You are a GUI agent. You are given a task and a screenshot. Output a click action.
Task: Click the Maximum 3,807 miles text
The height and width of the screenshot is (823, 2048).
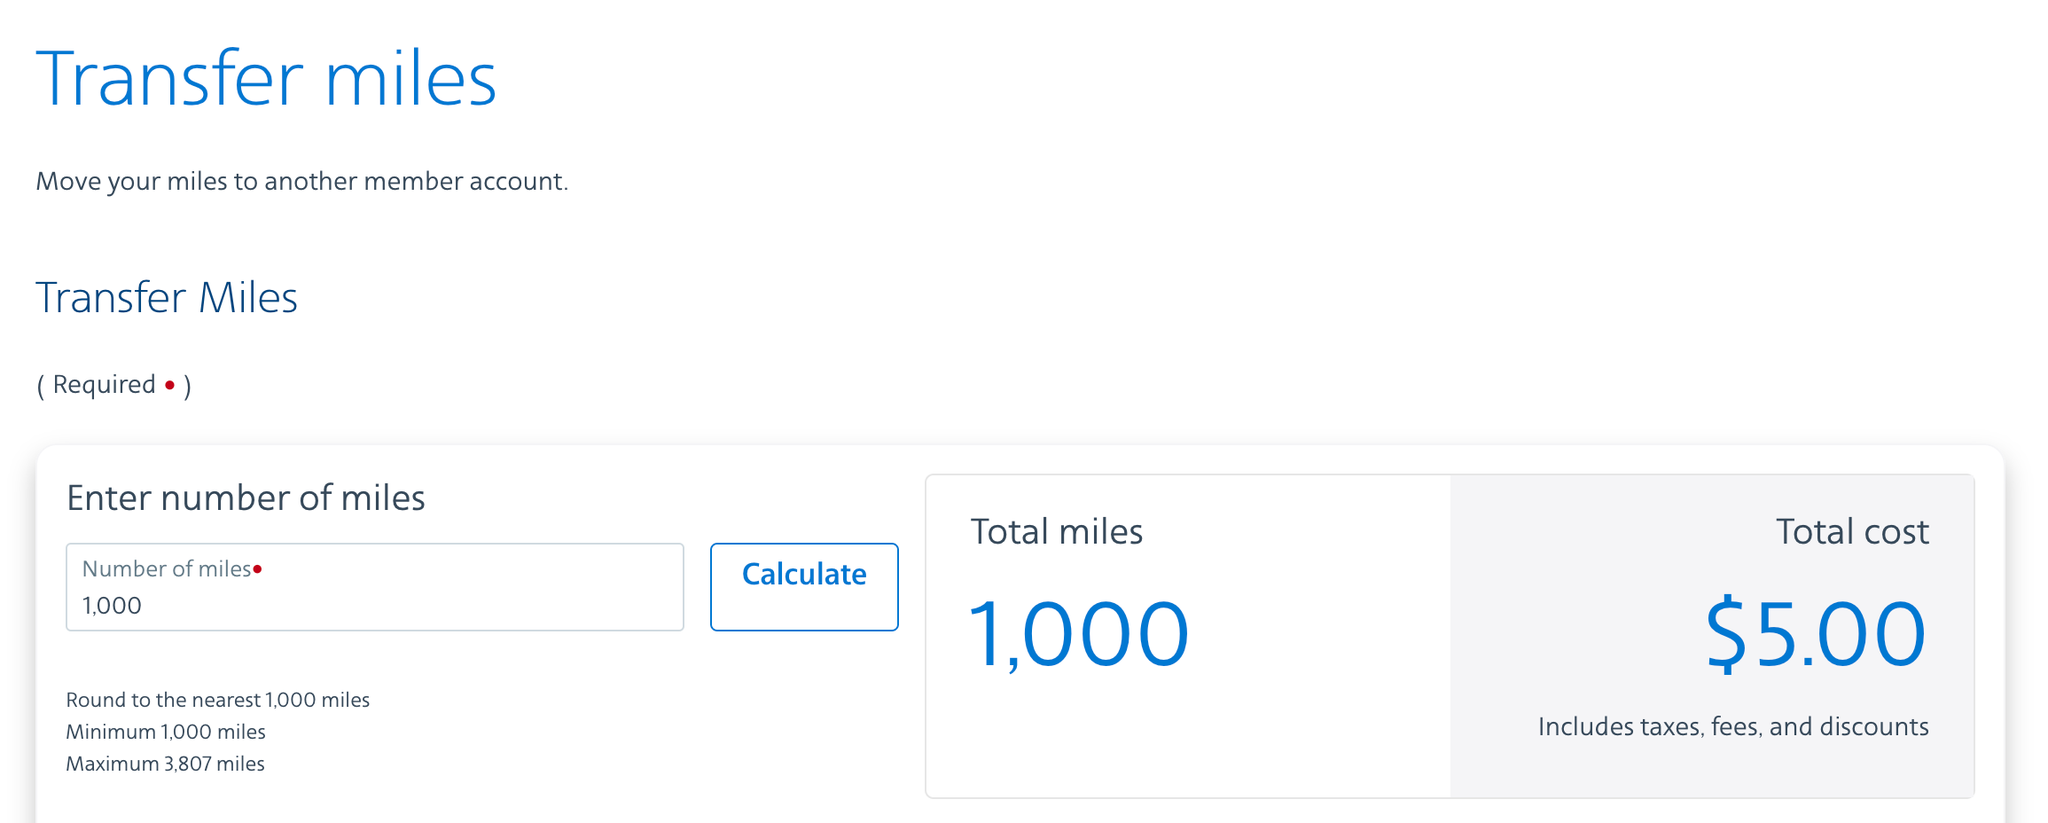click(164, 763)
